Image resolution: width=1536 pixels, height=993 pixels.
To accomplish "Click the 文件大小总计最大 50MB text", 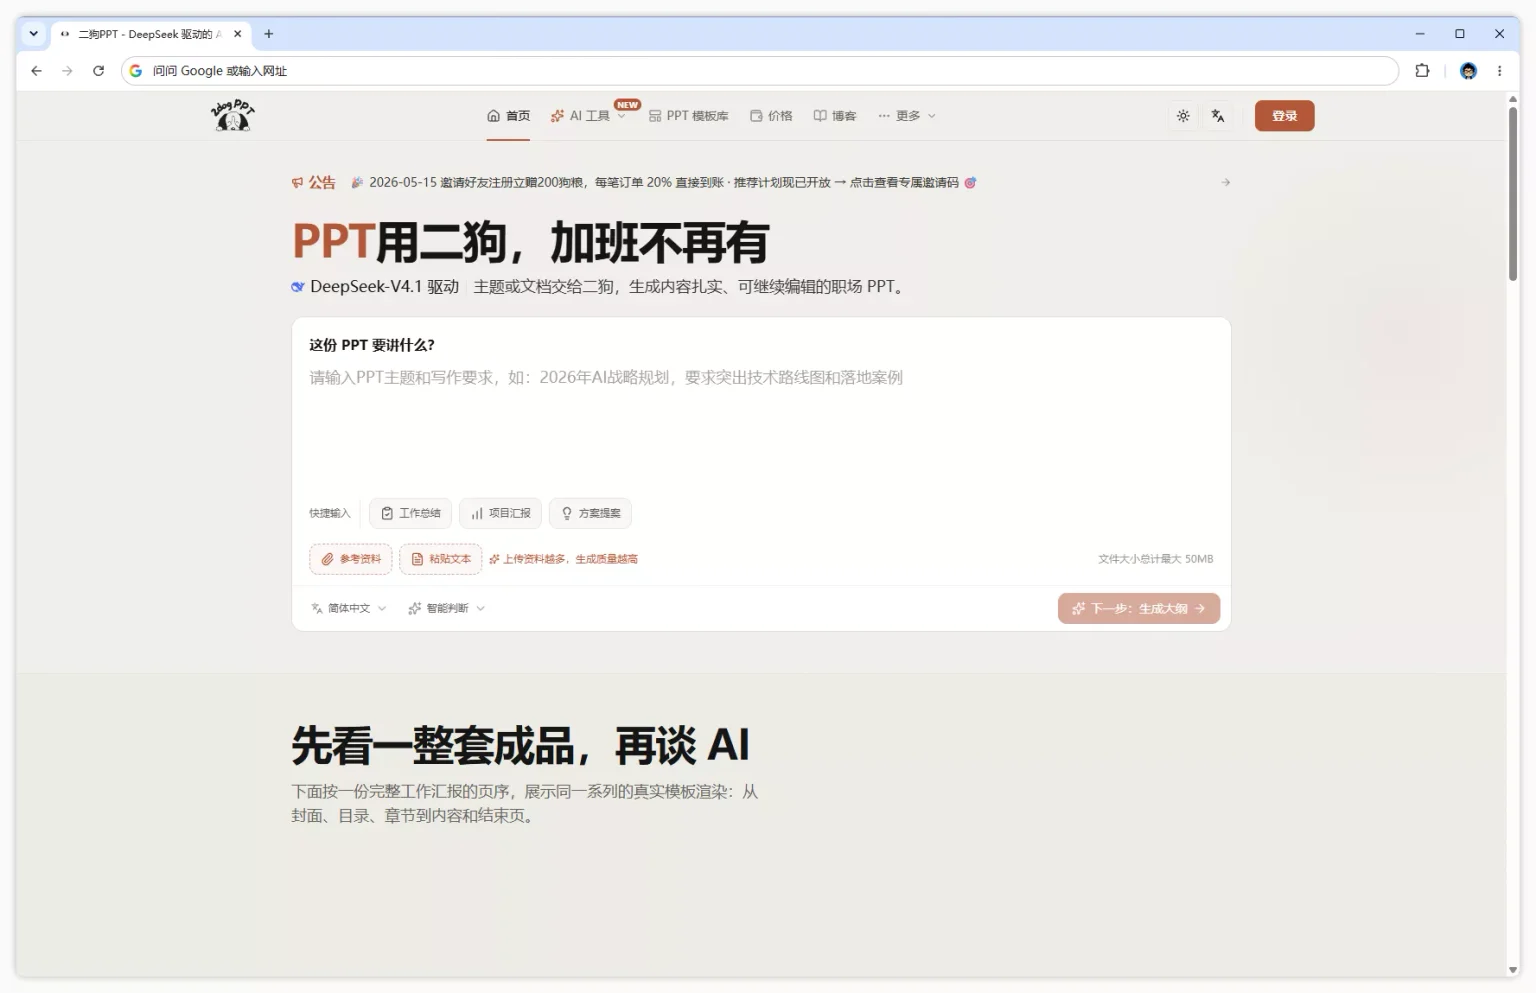I will point(1155,559).
